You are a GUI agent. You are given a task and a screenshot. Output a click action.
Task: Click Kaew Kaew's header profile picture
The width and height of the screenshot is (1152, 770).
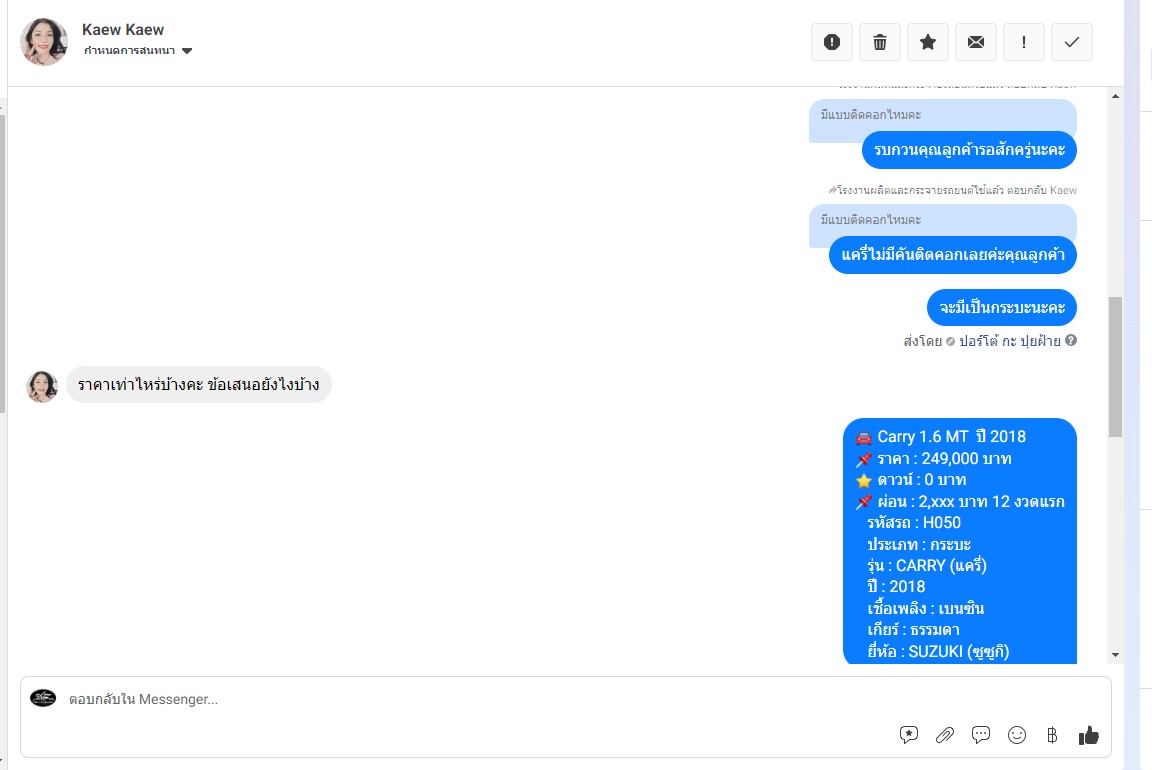(x=44, y=42)
